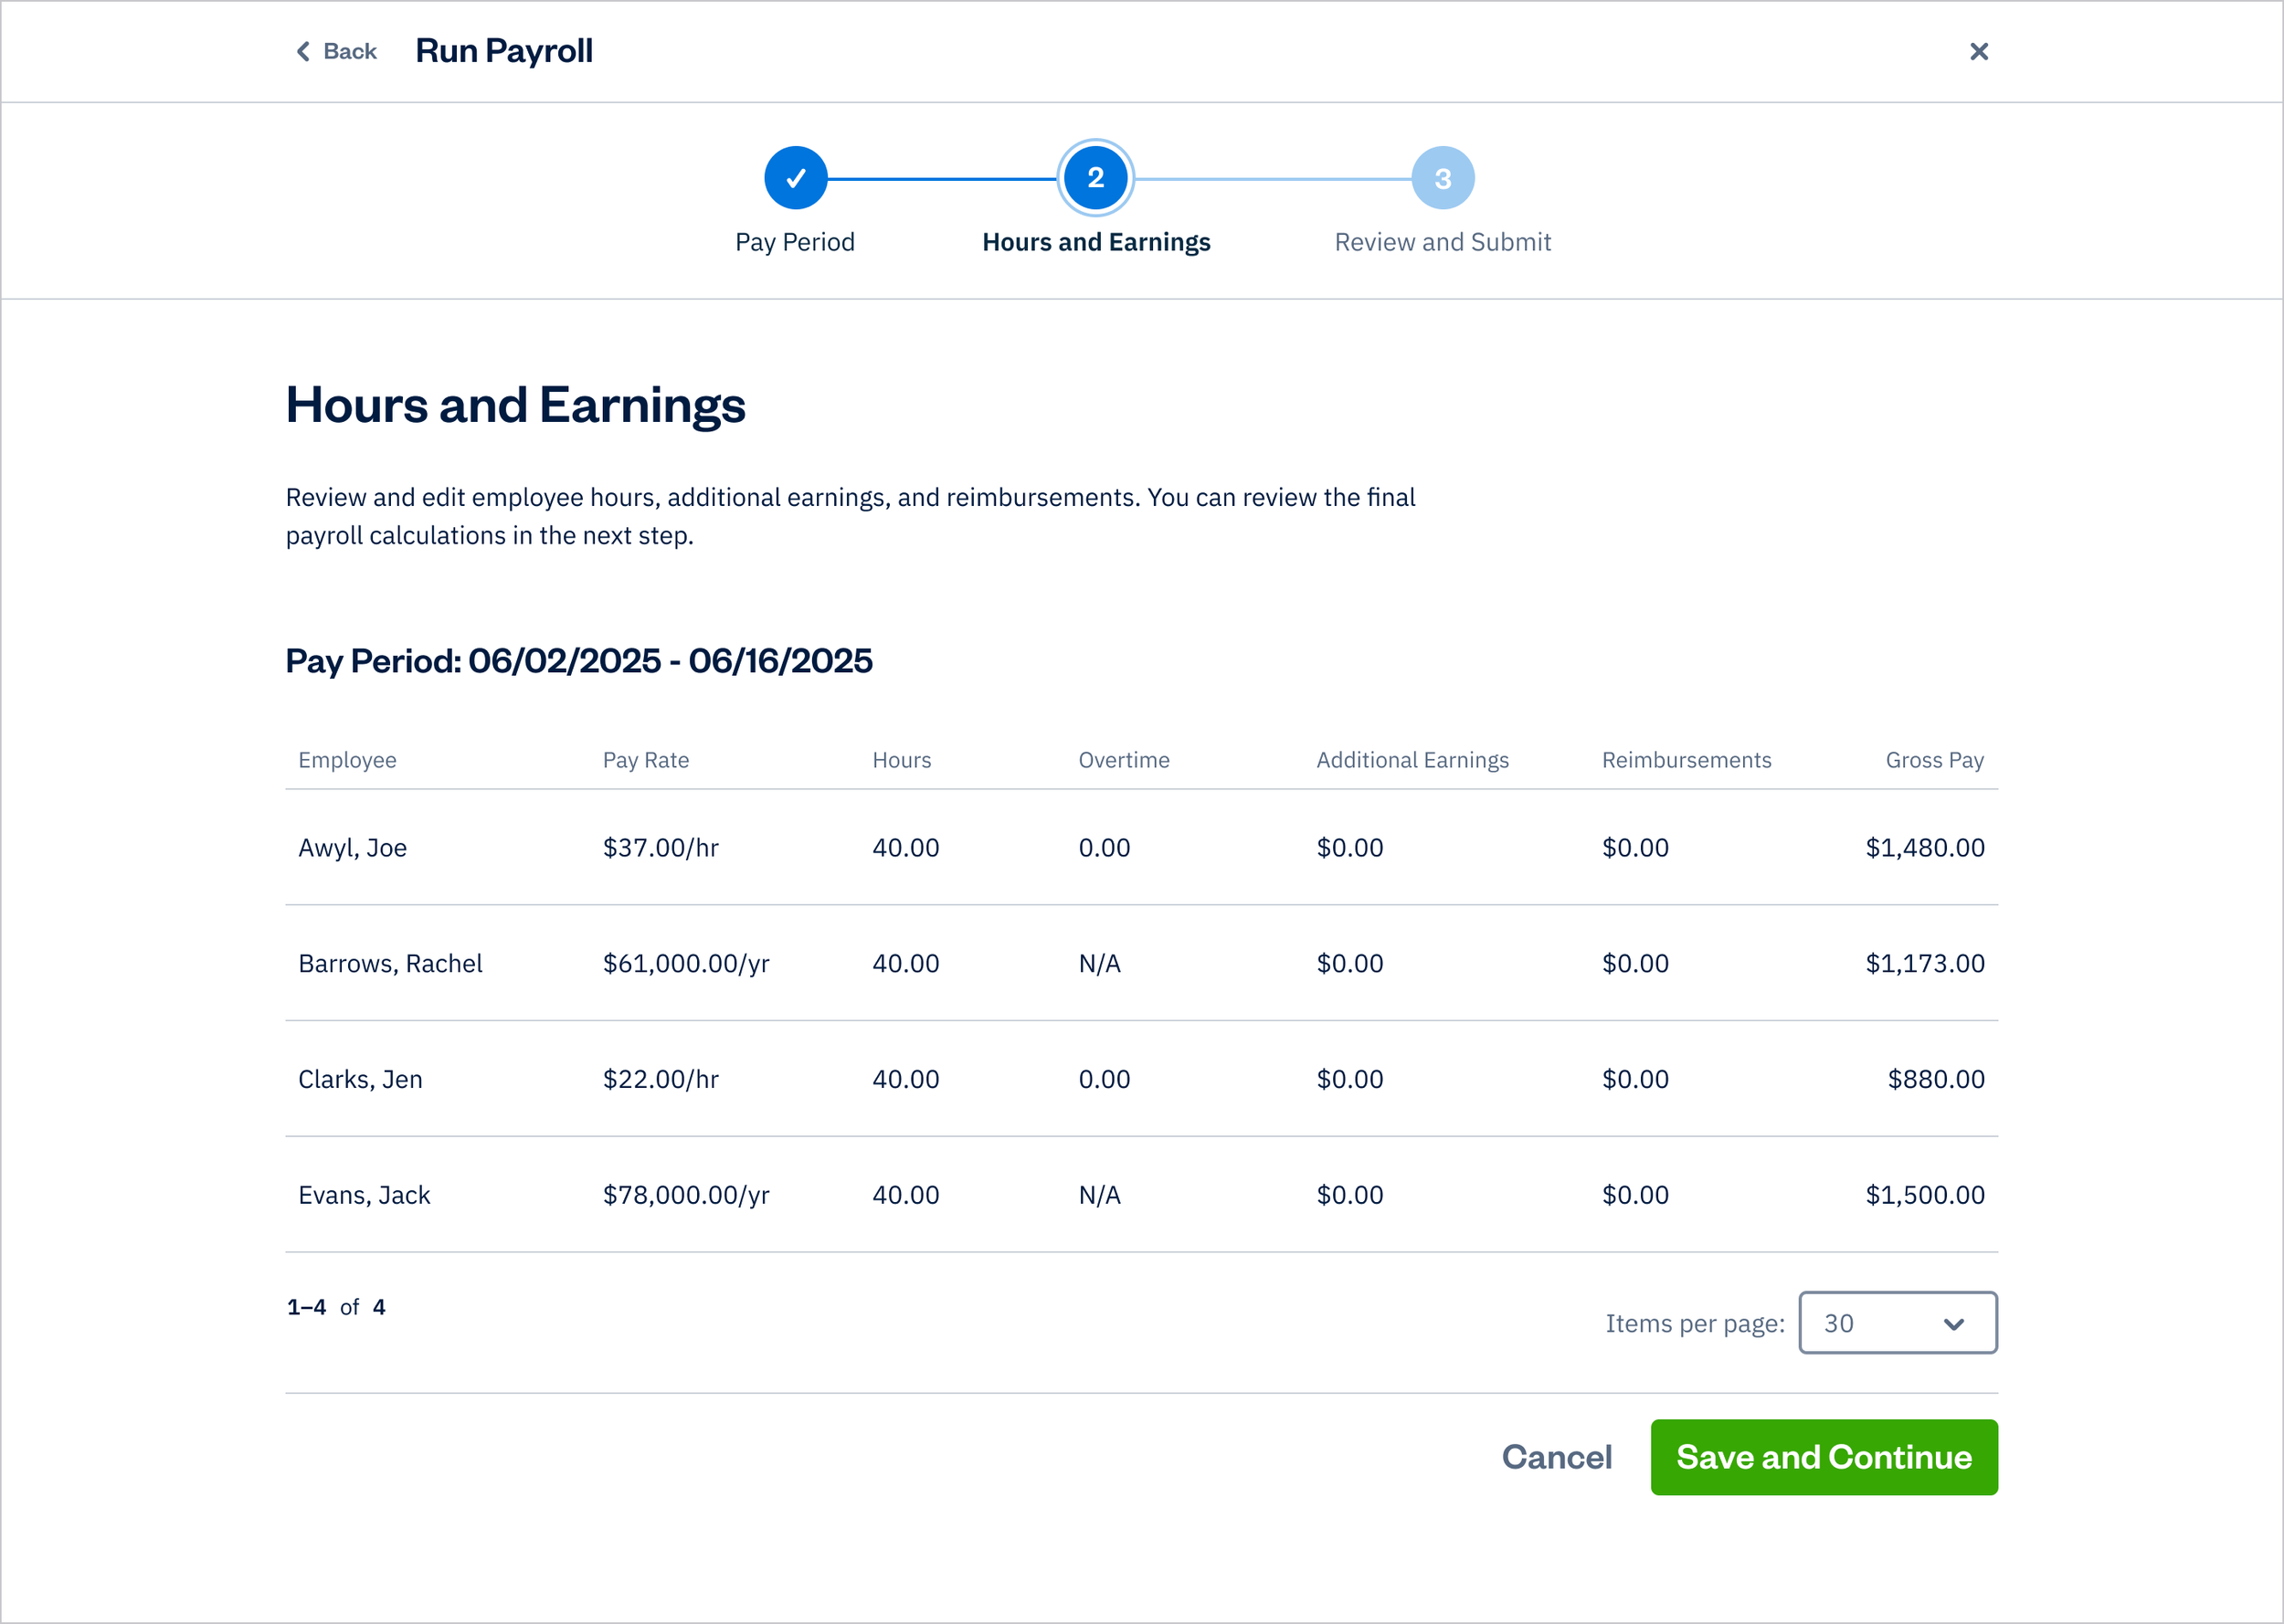Select step 2 Hours and Earnings circle
Viewport: 2284px width, 1624px height.
point(1095,177)
